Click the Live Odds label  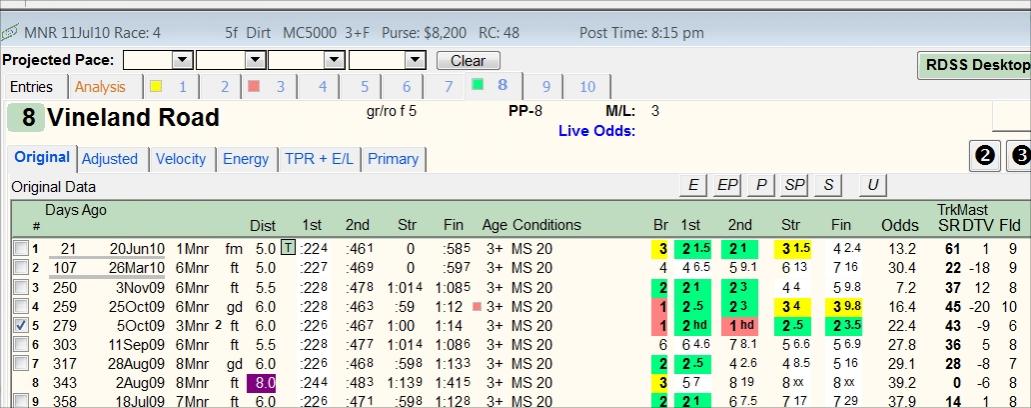597,131
